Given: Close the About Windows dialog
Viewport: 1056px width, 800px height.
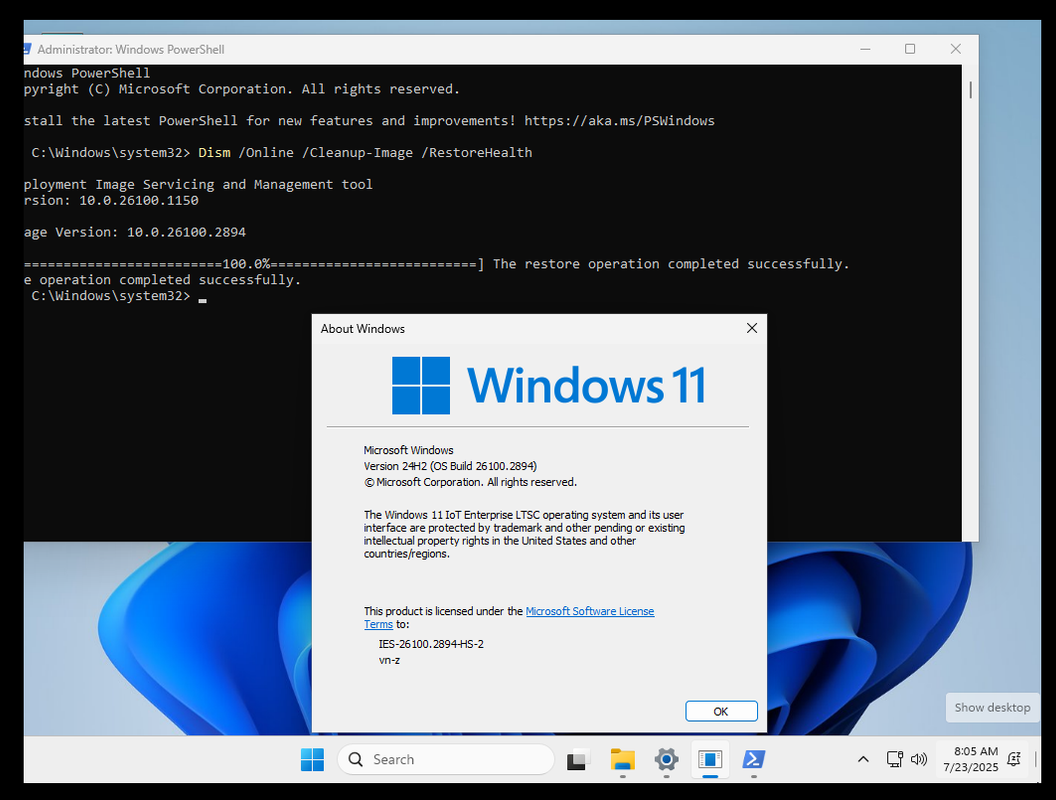Looking at the screenshot, I should pyautogui.click(x=752, y=328).
